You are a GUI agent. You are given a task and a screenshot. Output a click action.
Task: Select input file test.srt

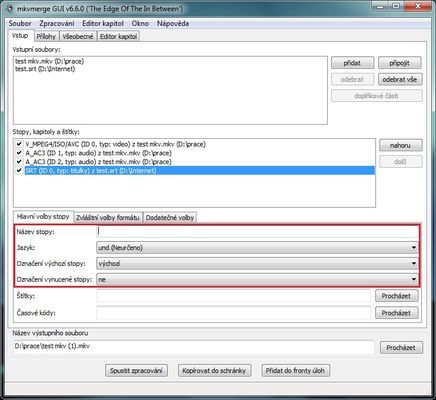(45, 69)
